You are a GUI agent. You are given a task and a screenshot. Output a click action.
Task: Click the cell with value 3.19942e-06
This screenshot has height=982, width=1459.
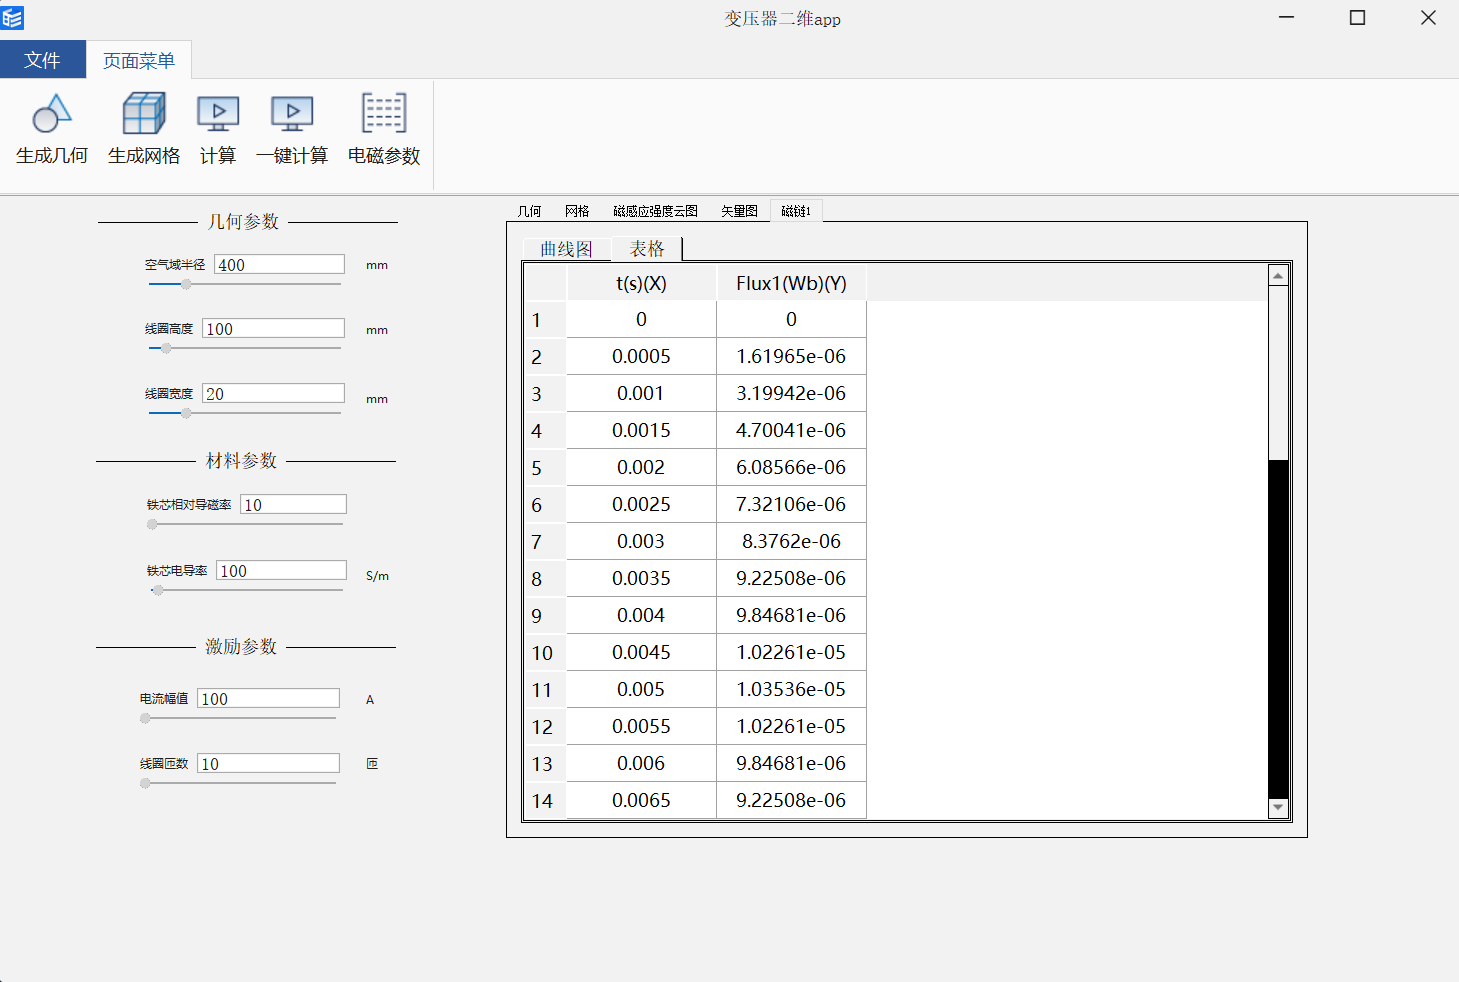[791, 394]
